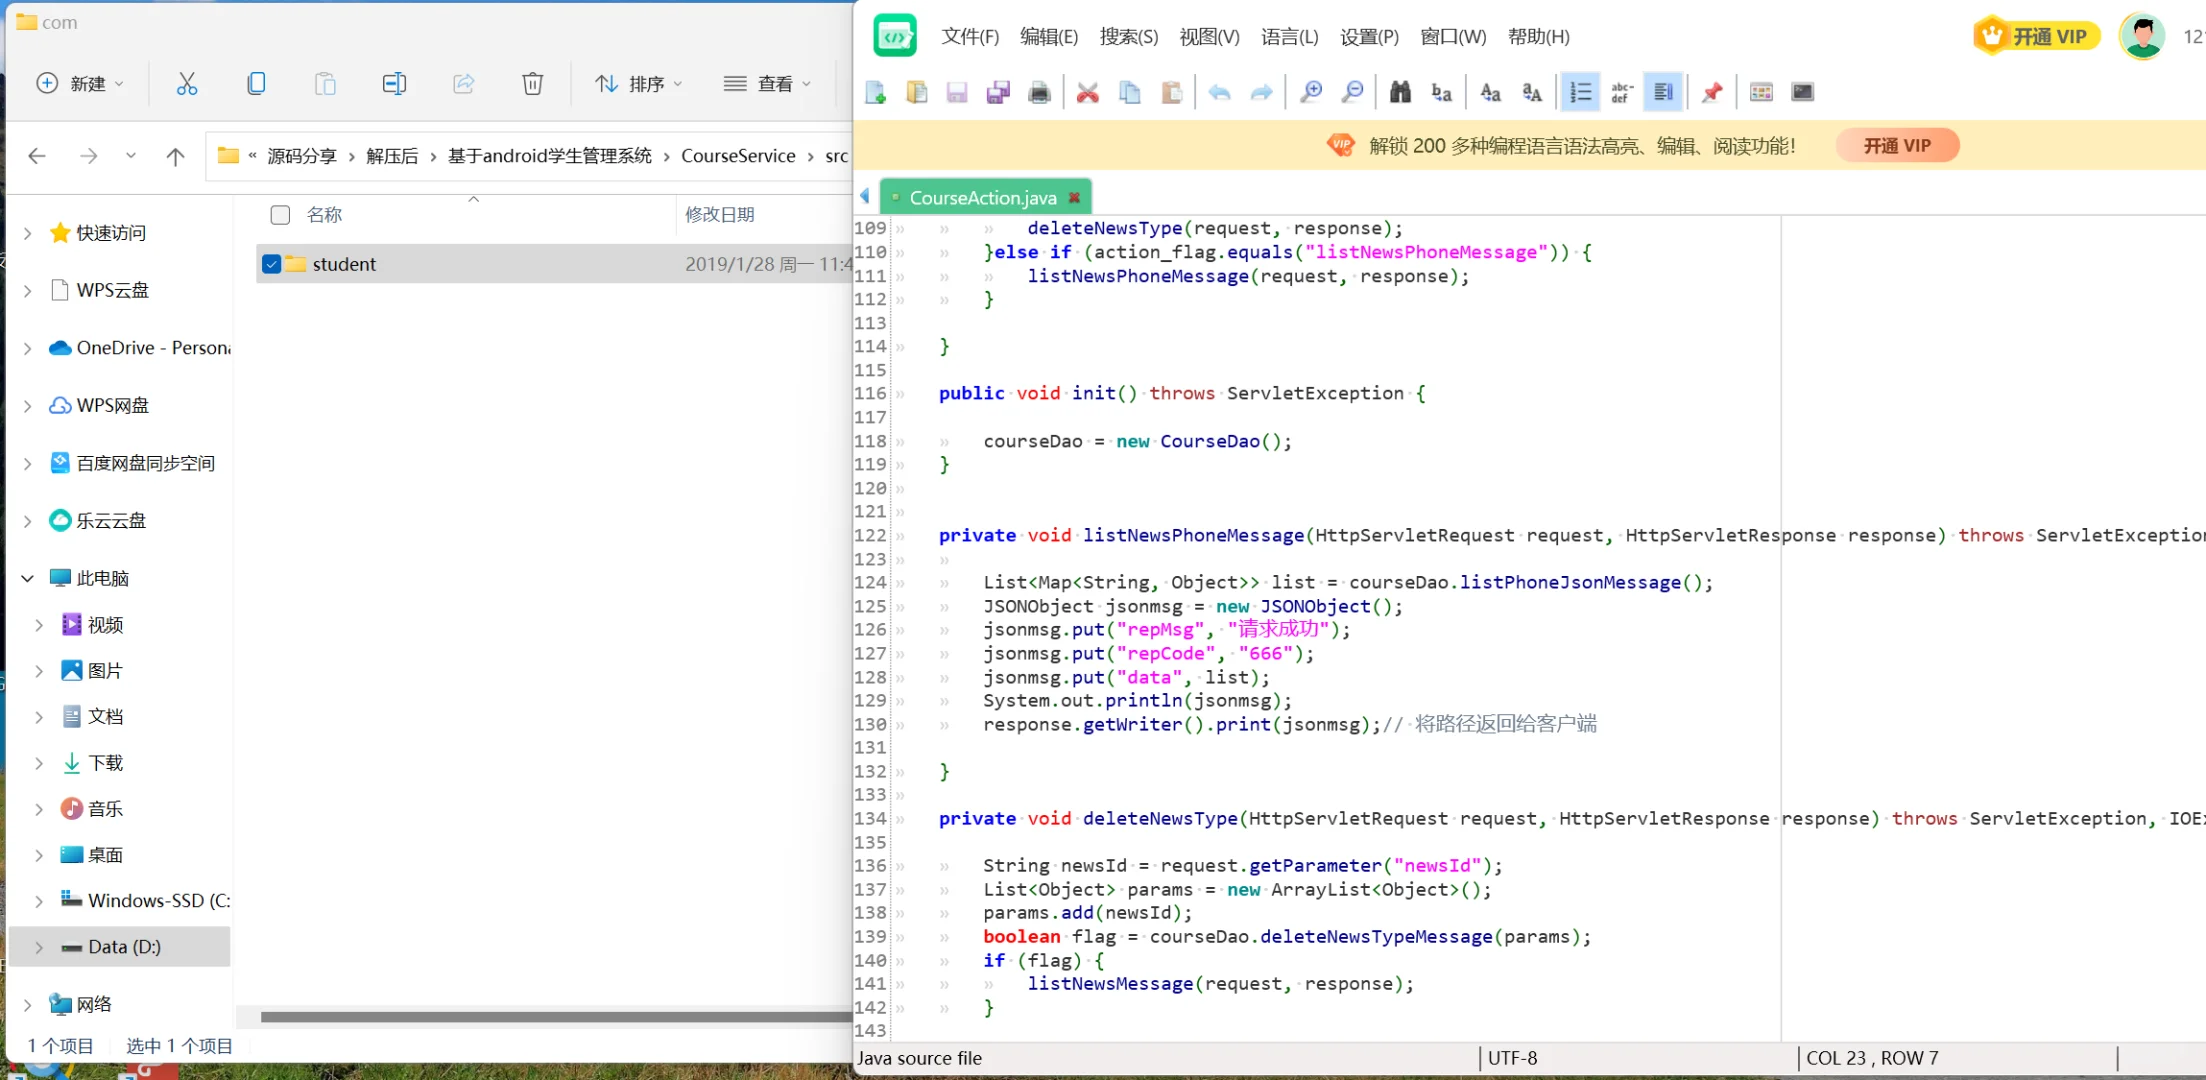2206x1080 pixels.
Task: Click the undo arrow icon in editor
Action: (1219, 92)
